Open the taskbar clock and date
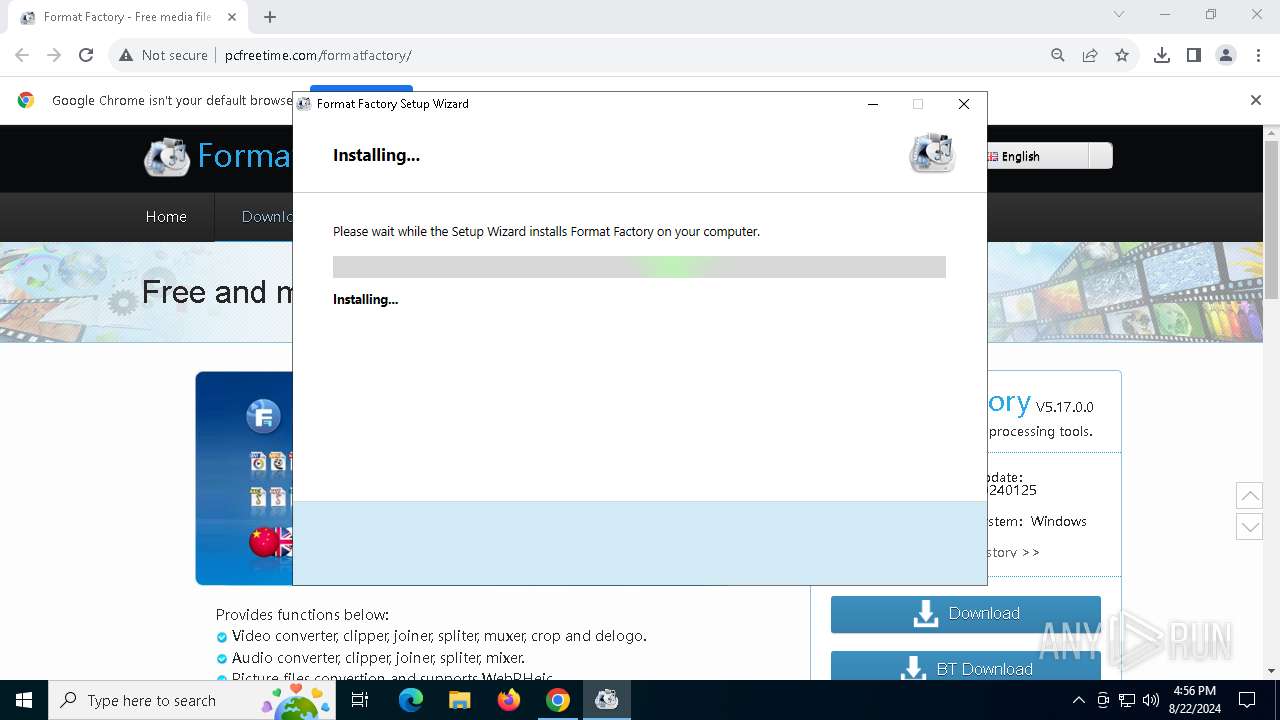The image size is (1280, 720). point(1193,700)
